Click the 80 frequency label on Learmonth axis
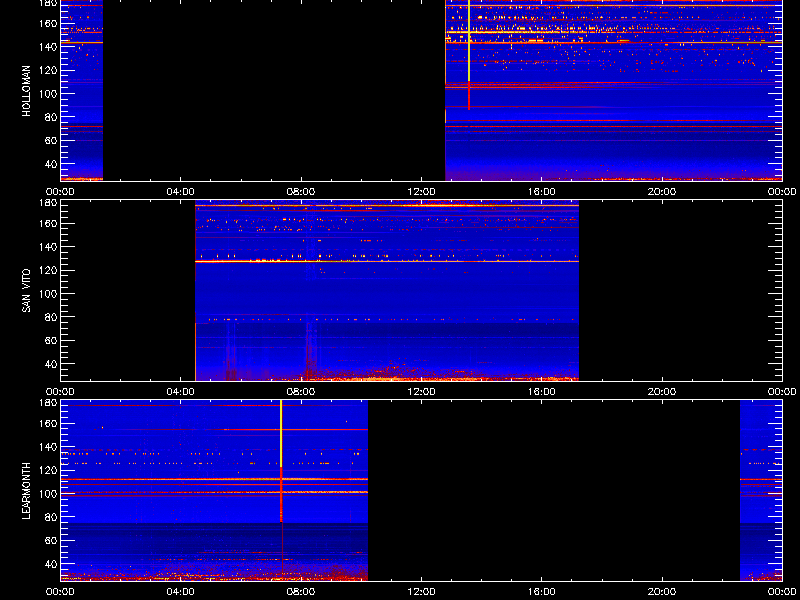The image size is (800, 600). (x=49, y=517)
